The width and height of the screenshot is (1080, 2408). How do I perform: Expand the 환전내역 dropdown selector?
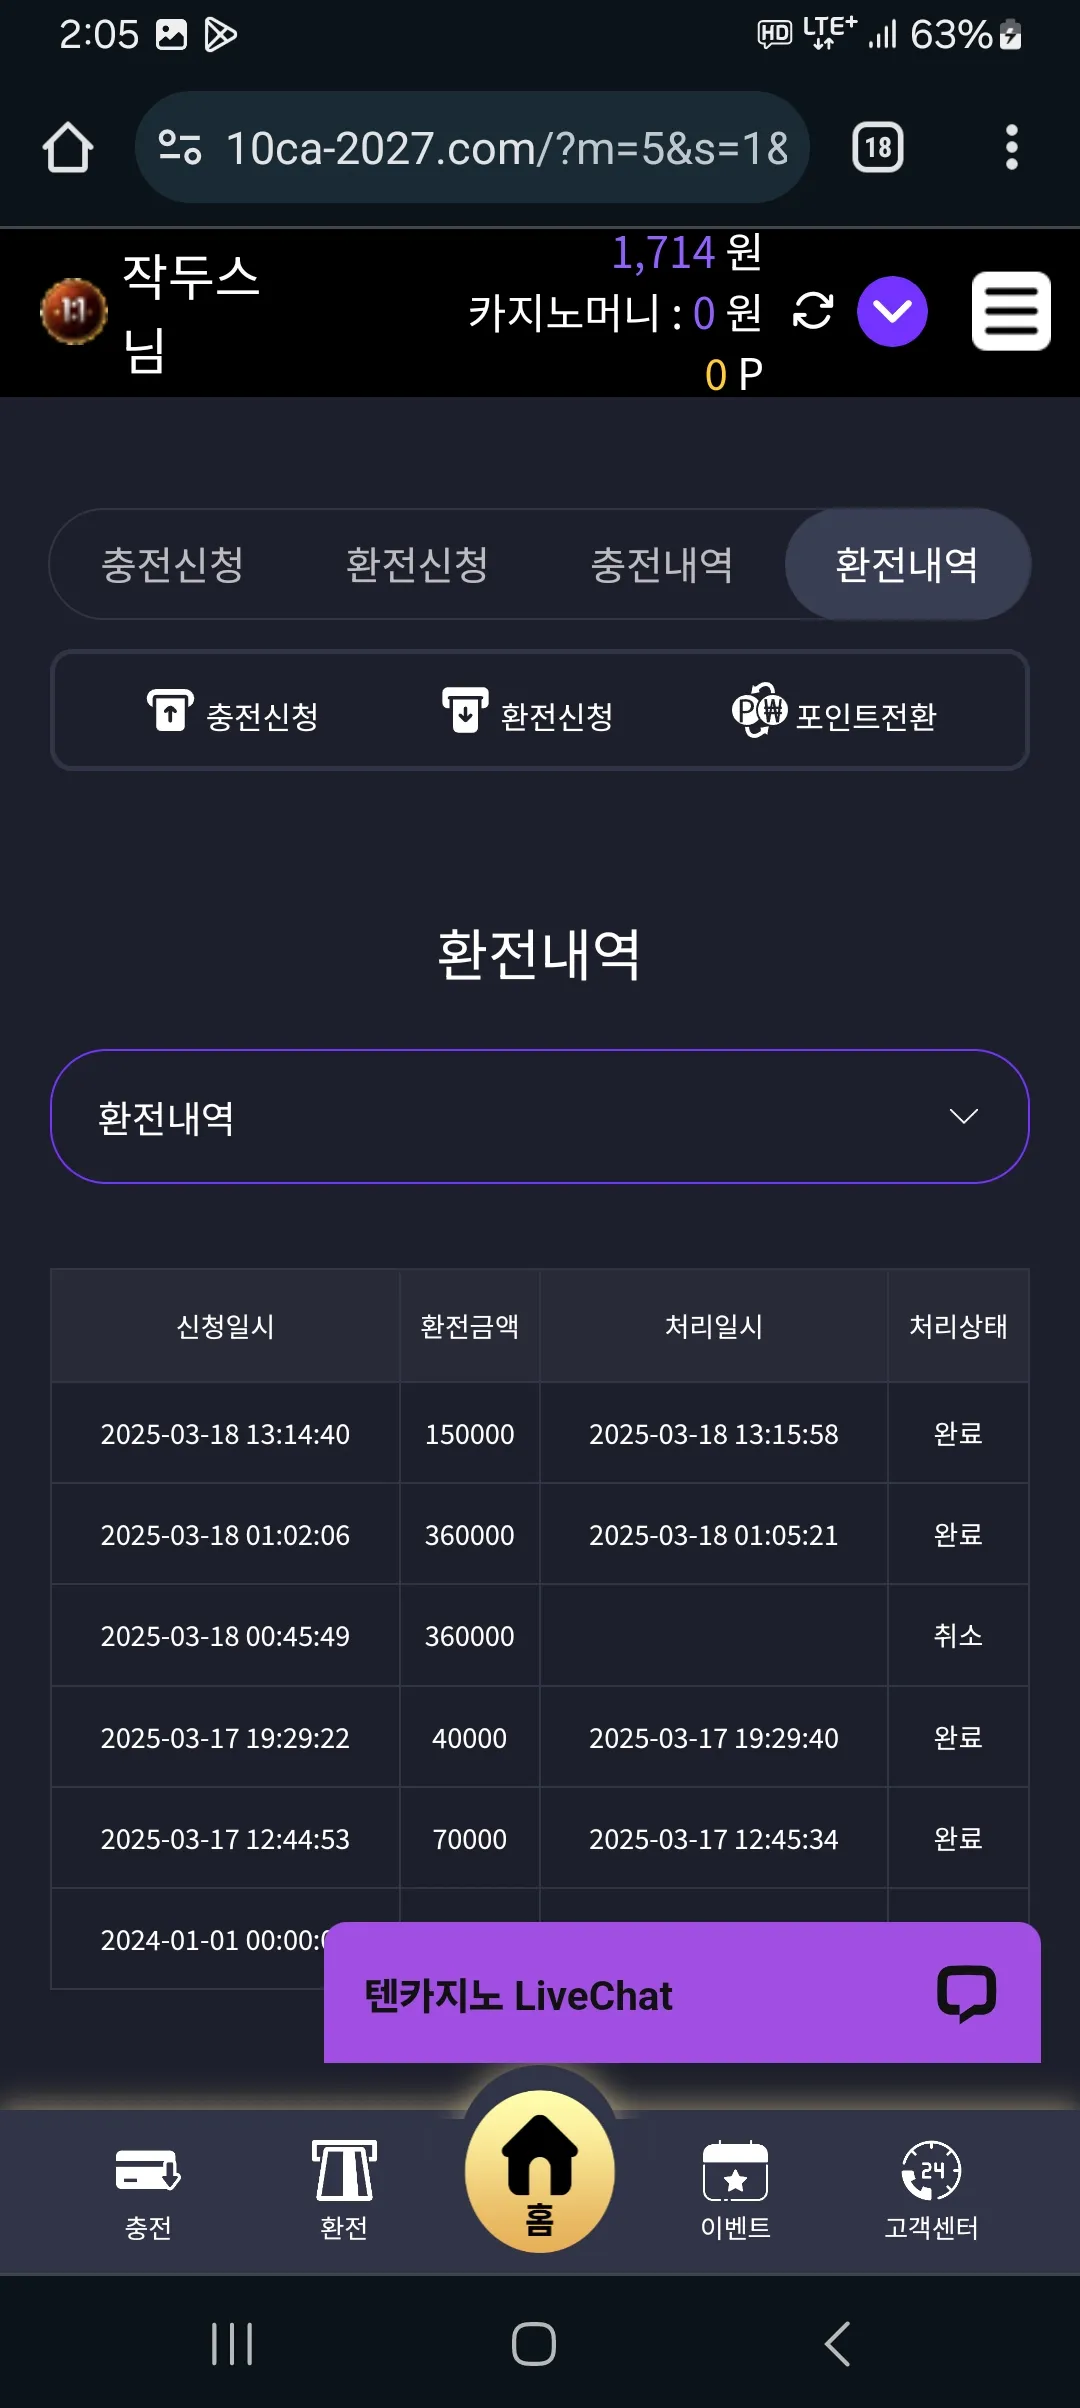point(540,1116)
